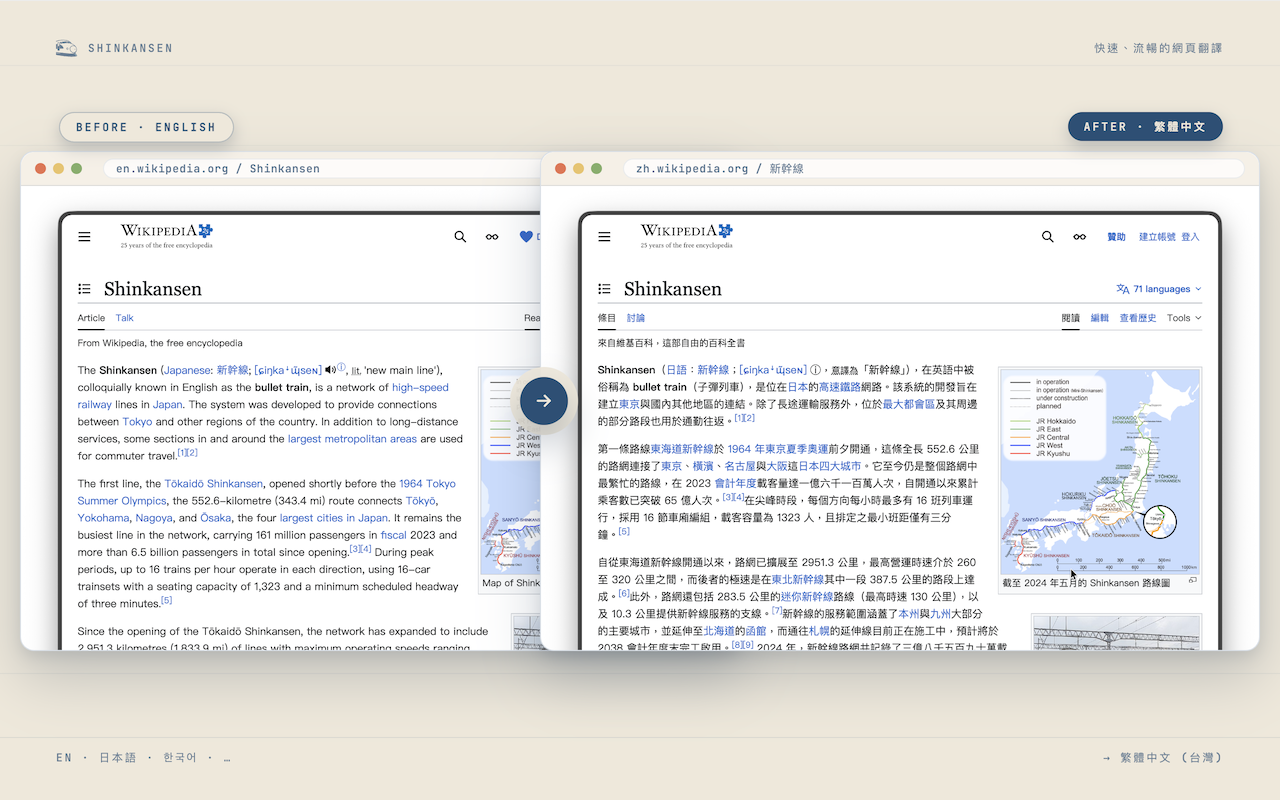Screen dimensions: 1280x800
Task: Click the footer text → 繁體中文（台灣）
Action: point(1162,758)
